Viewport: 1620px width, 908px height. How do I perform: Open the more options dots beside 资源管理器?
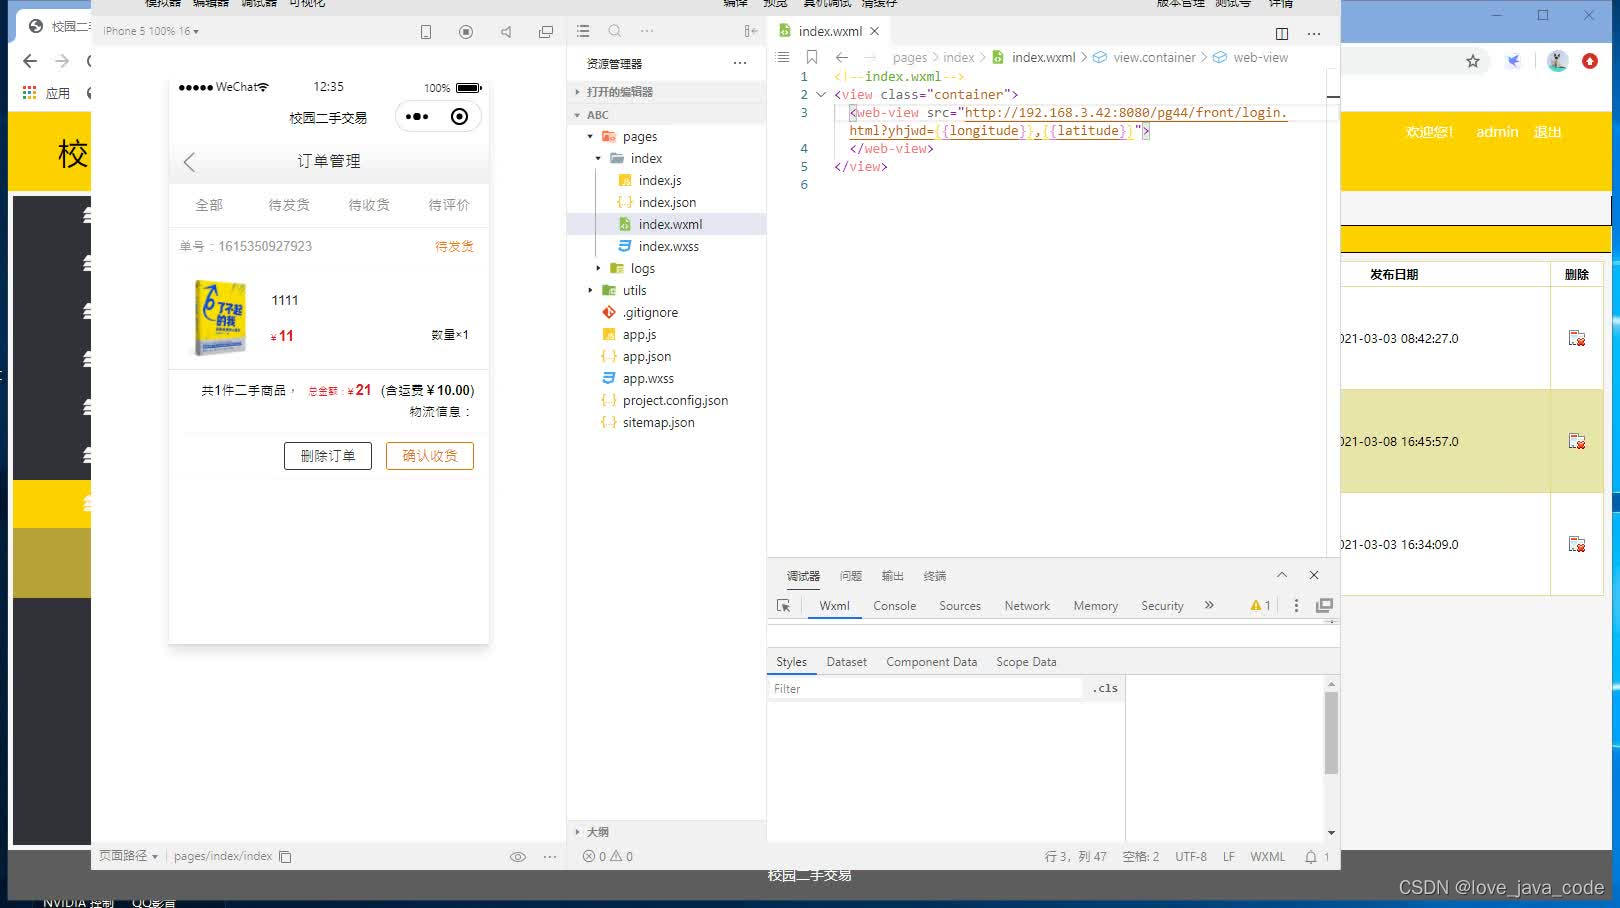click(740, 63)
